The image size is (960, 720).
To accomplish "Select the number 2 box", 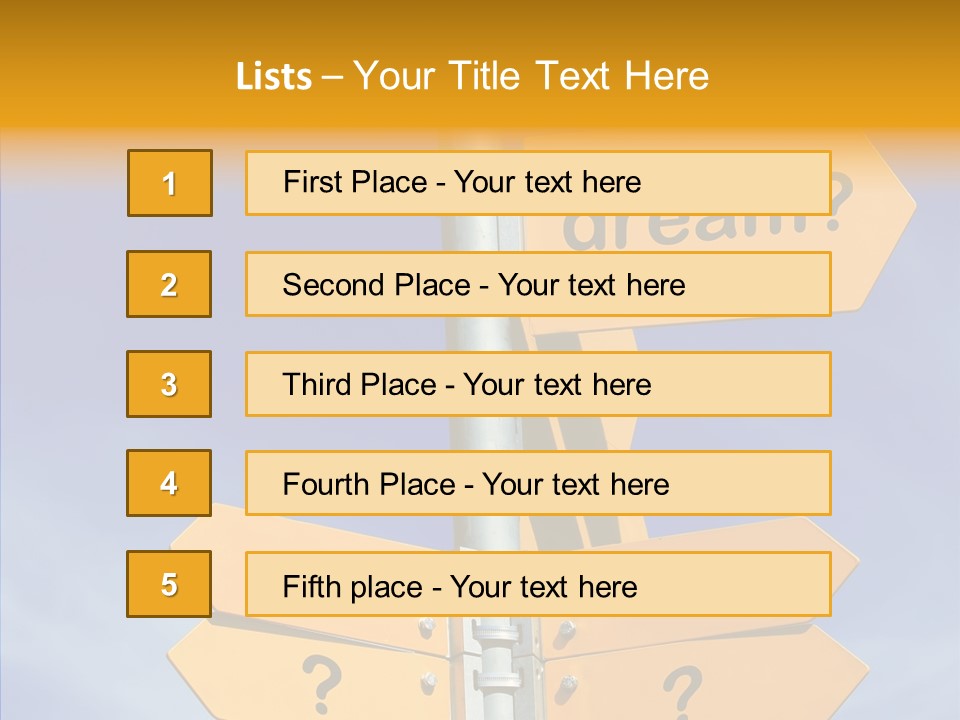I will 169,284.
